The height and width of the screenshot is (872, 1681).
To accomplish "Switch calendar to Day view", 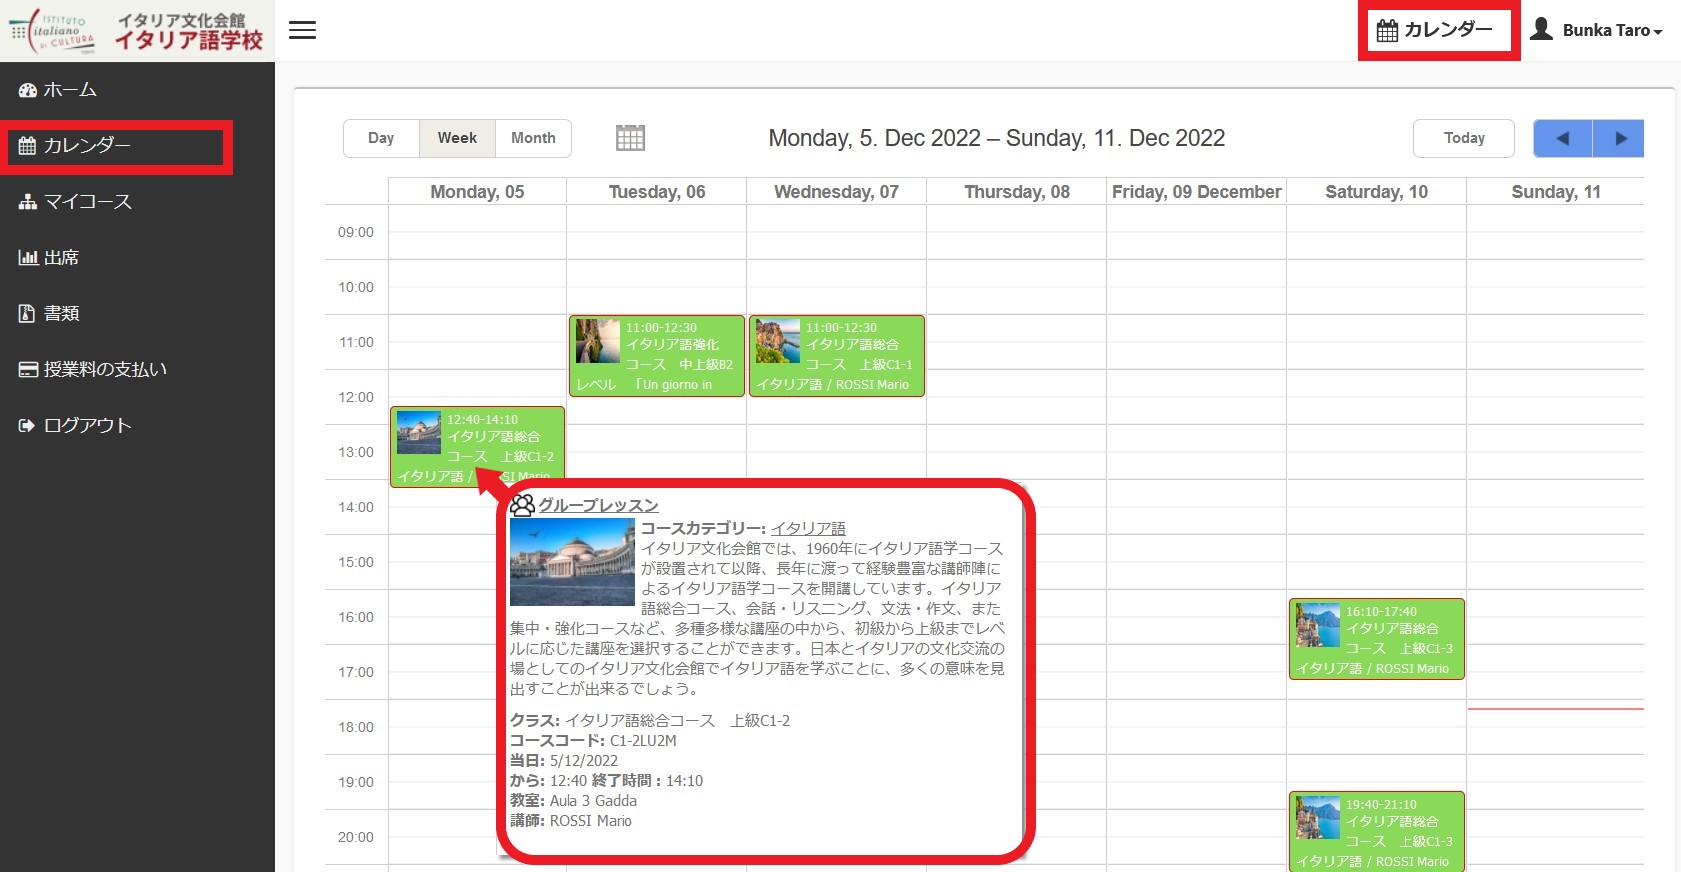I will [381, 138].
